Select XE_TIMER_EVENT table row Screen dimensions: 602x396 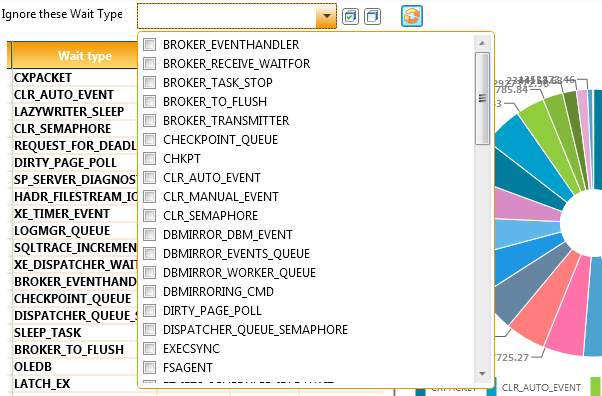coord(75,214)
